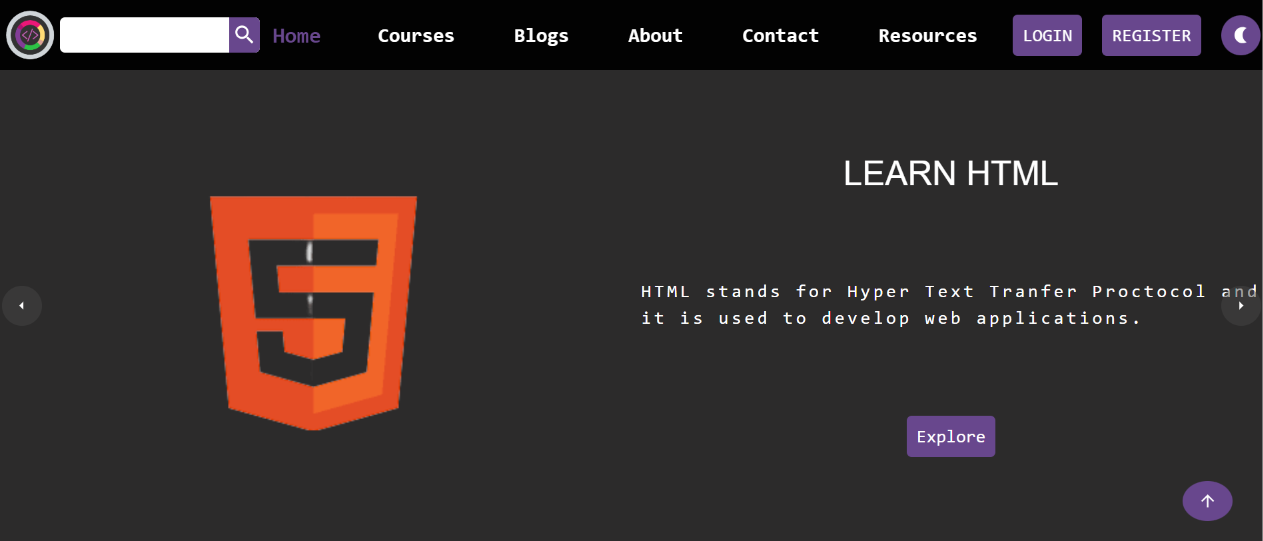This screenshot has width=1263, height=541.
Task: Click the scroll-to-top arrow button
Action: pyautogui.click(x=1207, y=501)
